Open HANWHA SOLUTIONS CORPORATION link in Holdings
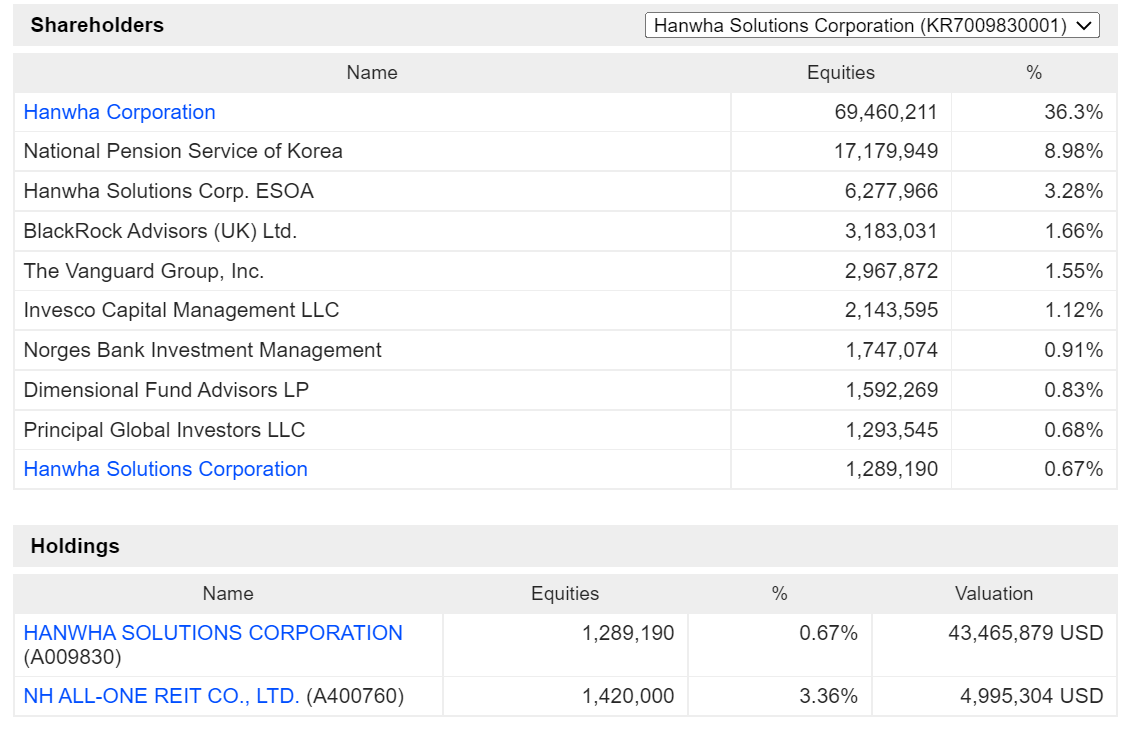 tap(213, 633)
